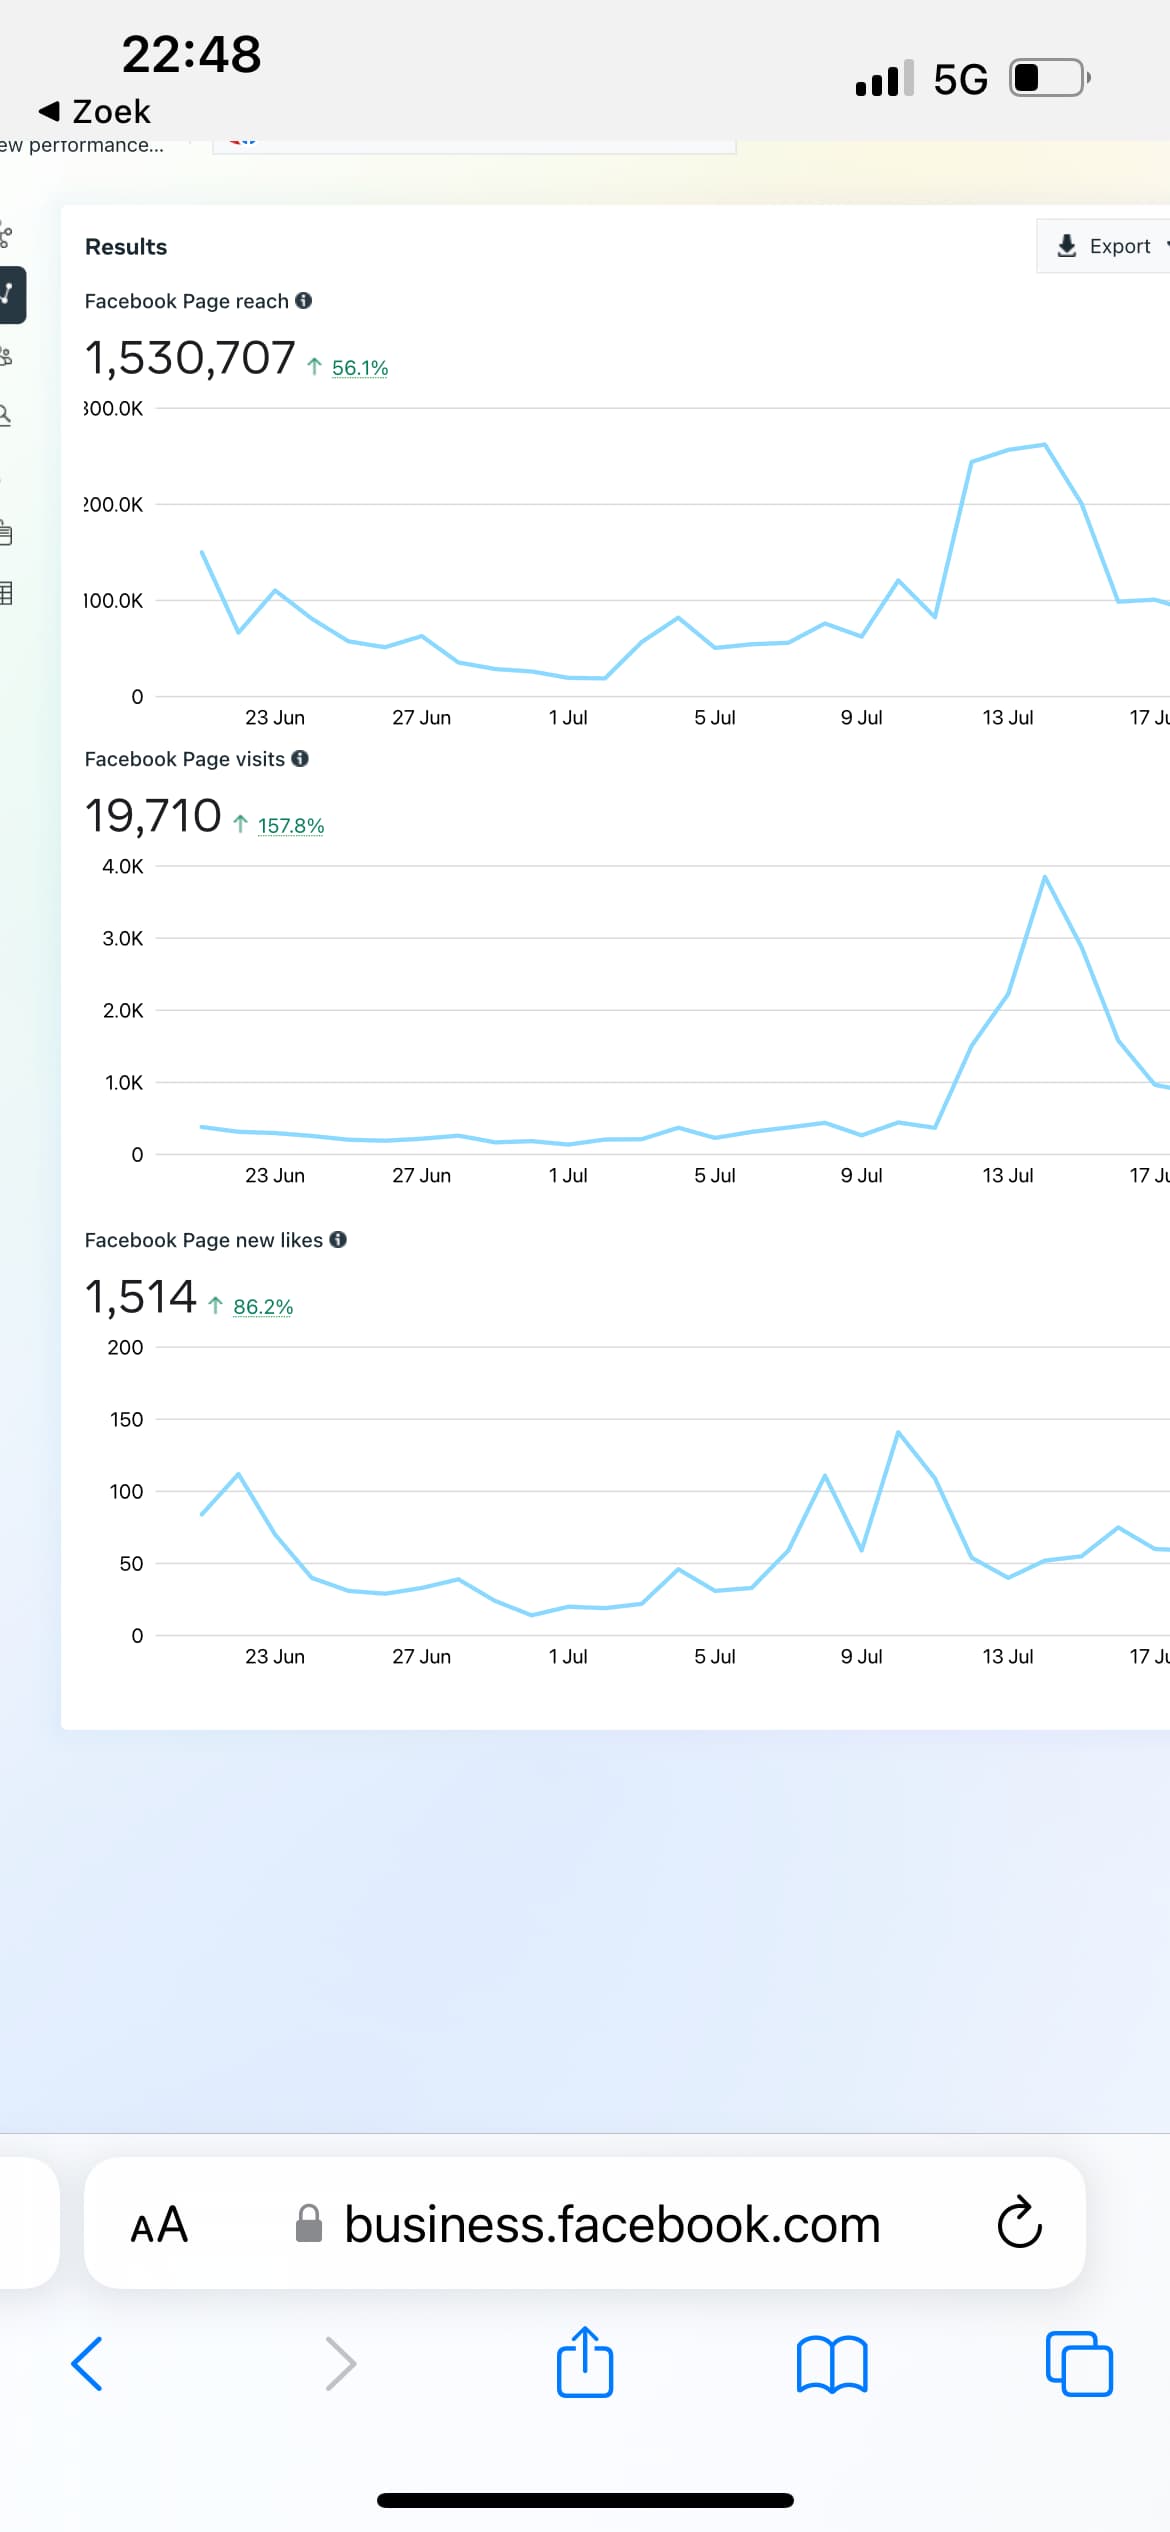Screen dimensions: 1170x2532
Task: Click info icon beside Facebook Page visits
Action: 300,758
